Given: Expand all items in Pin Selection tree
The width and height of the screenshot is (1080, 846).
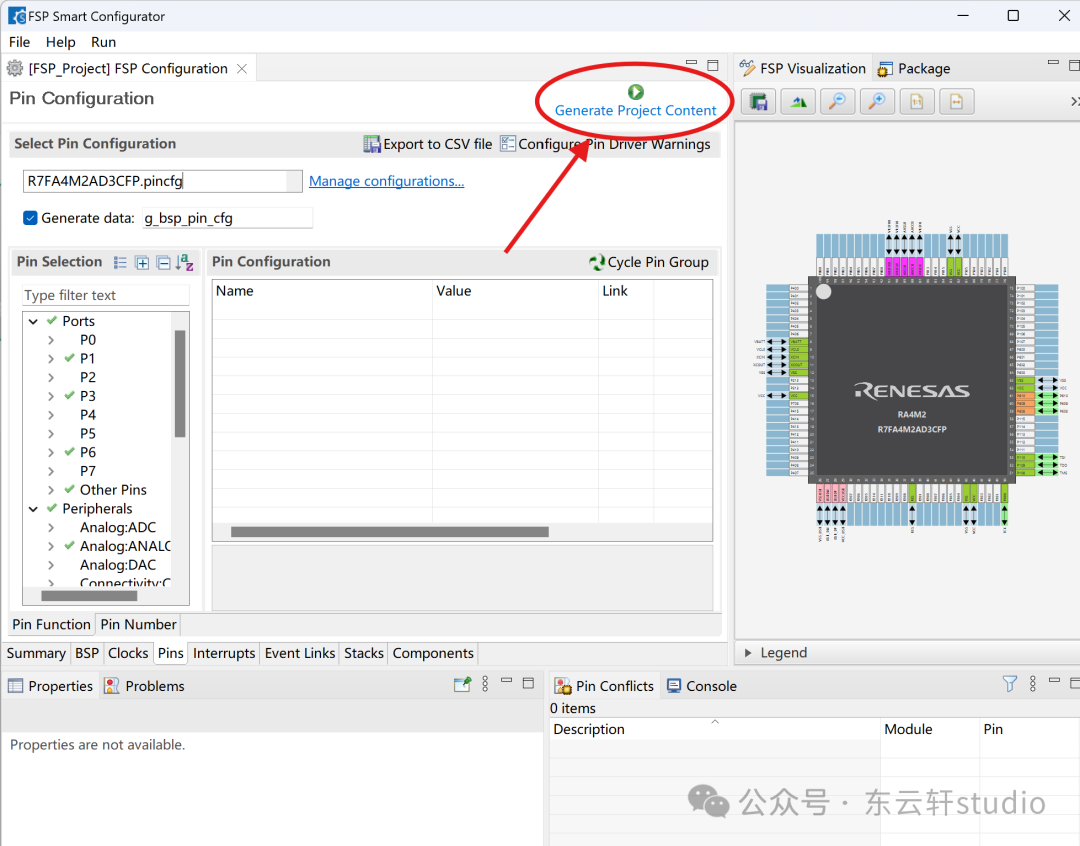Looking at the screenshot, I should pyautogui.click(x=142, y=262).
